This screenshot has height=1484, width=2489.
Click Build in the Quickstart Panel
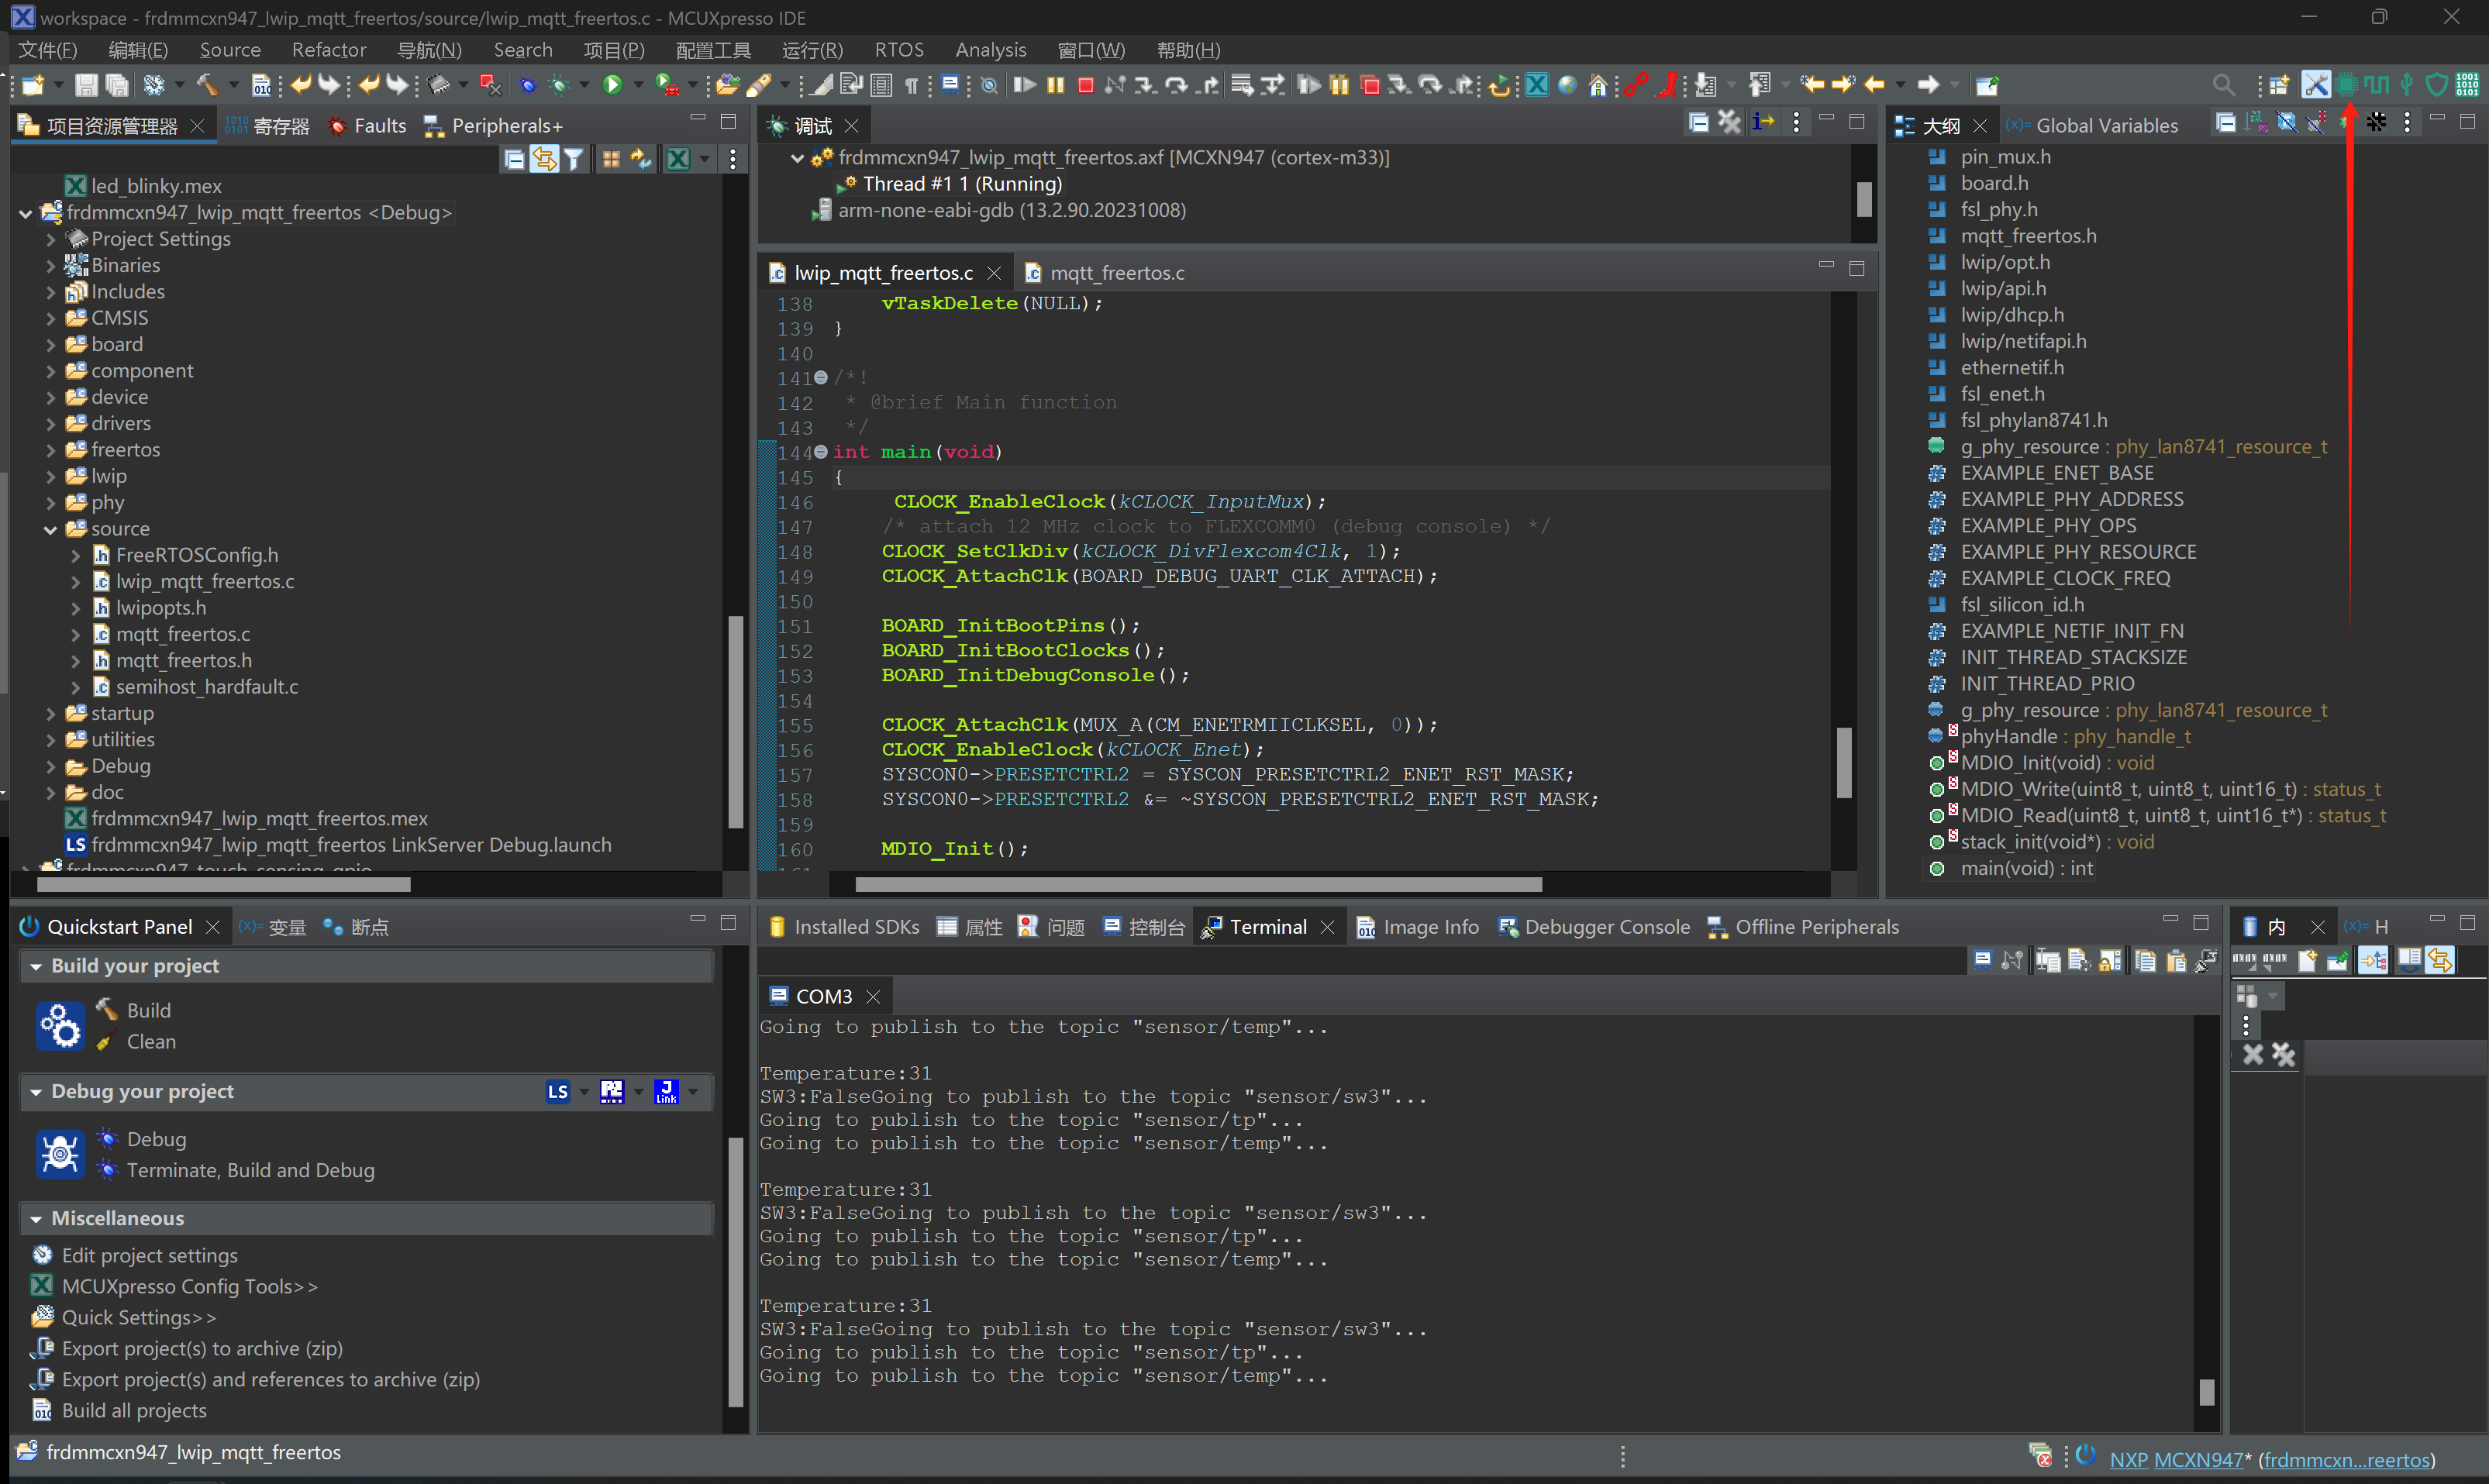click(x=148, y=1011)
